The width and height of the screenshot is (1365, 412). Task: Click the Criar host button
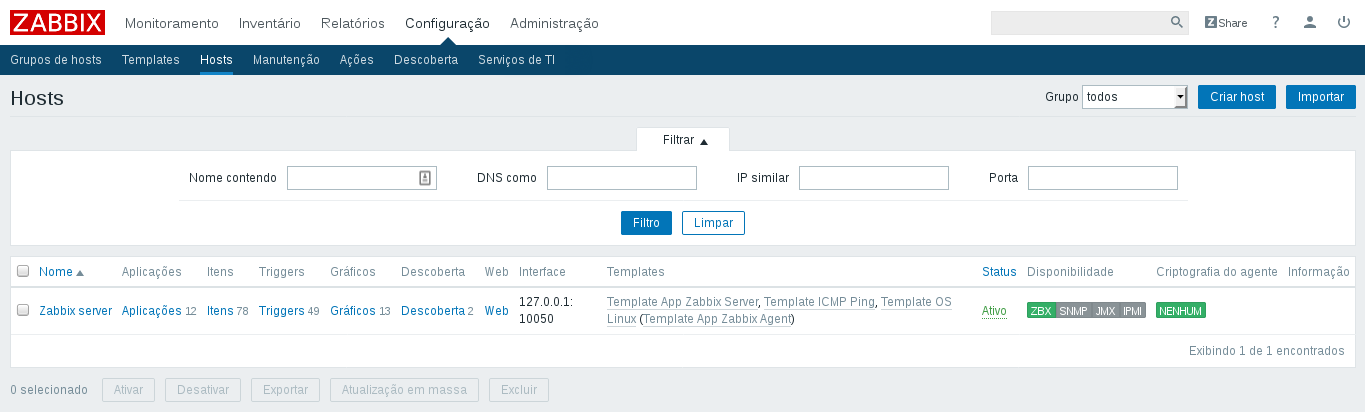pos(1236,97)
